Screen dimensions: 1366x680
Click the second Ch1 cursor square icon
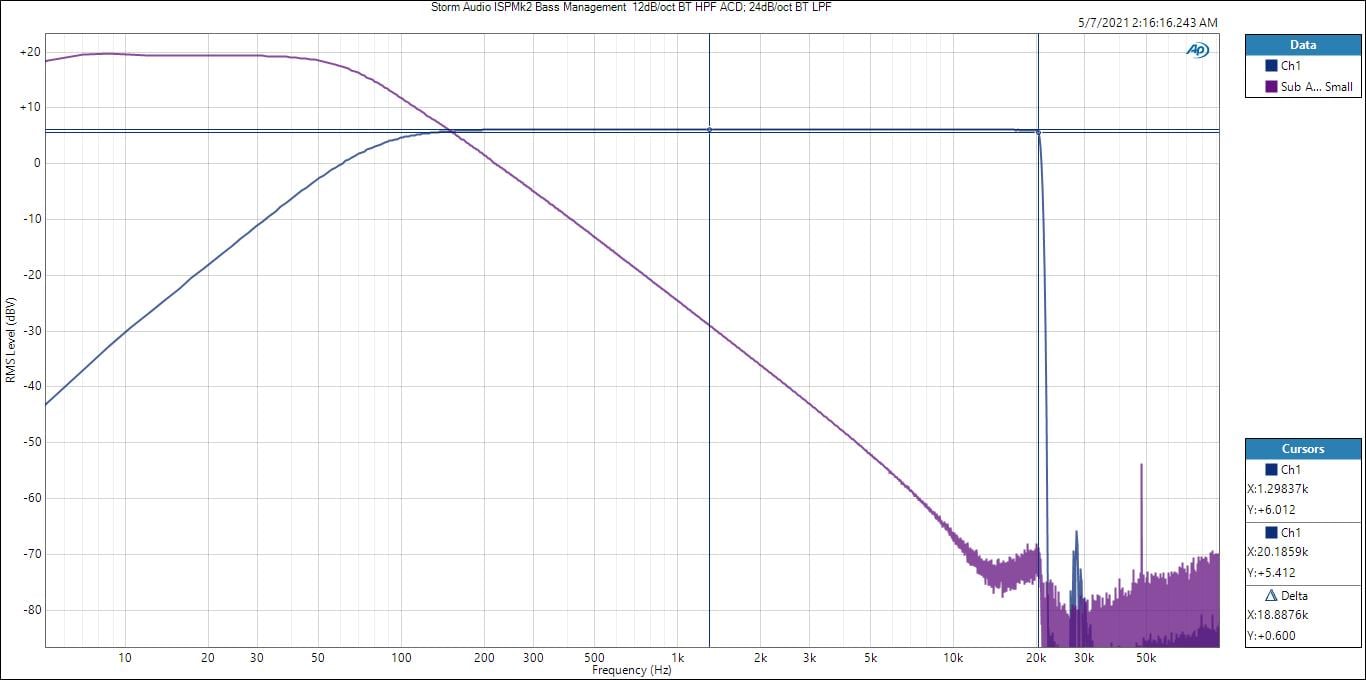(x=1271, y=533)
